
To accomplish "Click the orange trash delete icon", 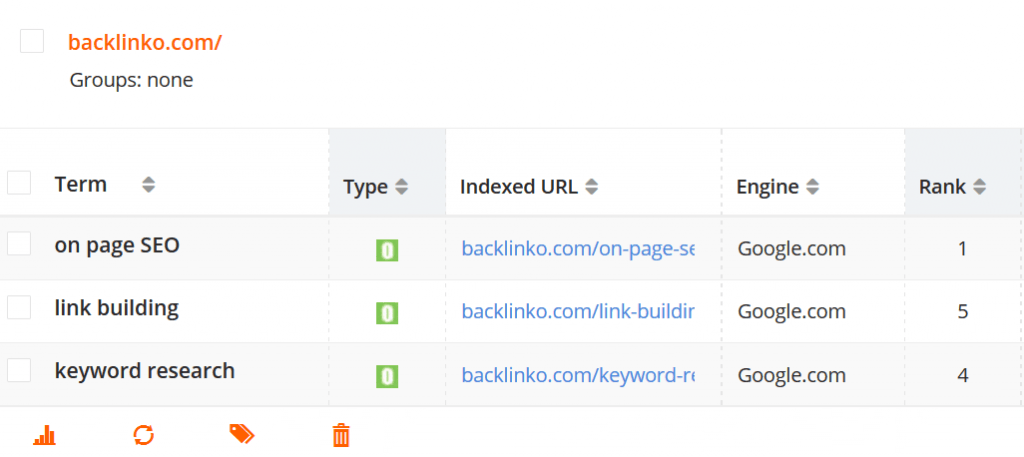I will (x=341, y=435).
